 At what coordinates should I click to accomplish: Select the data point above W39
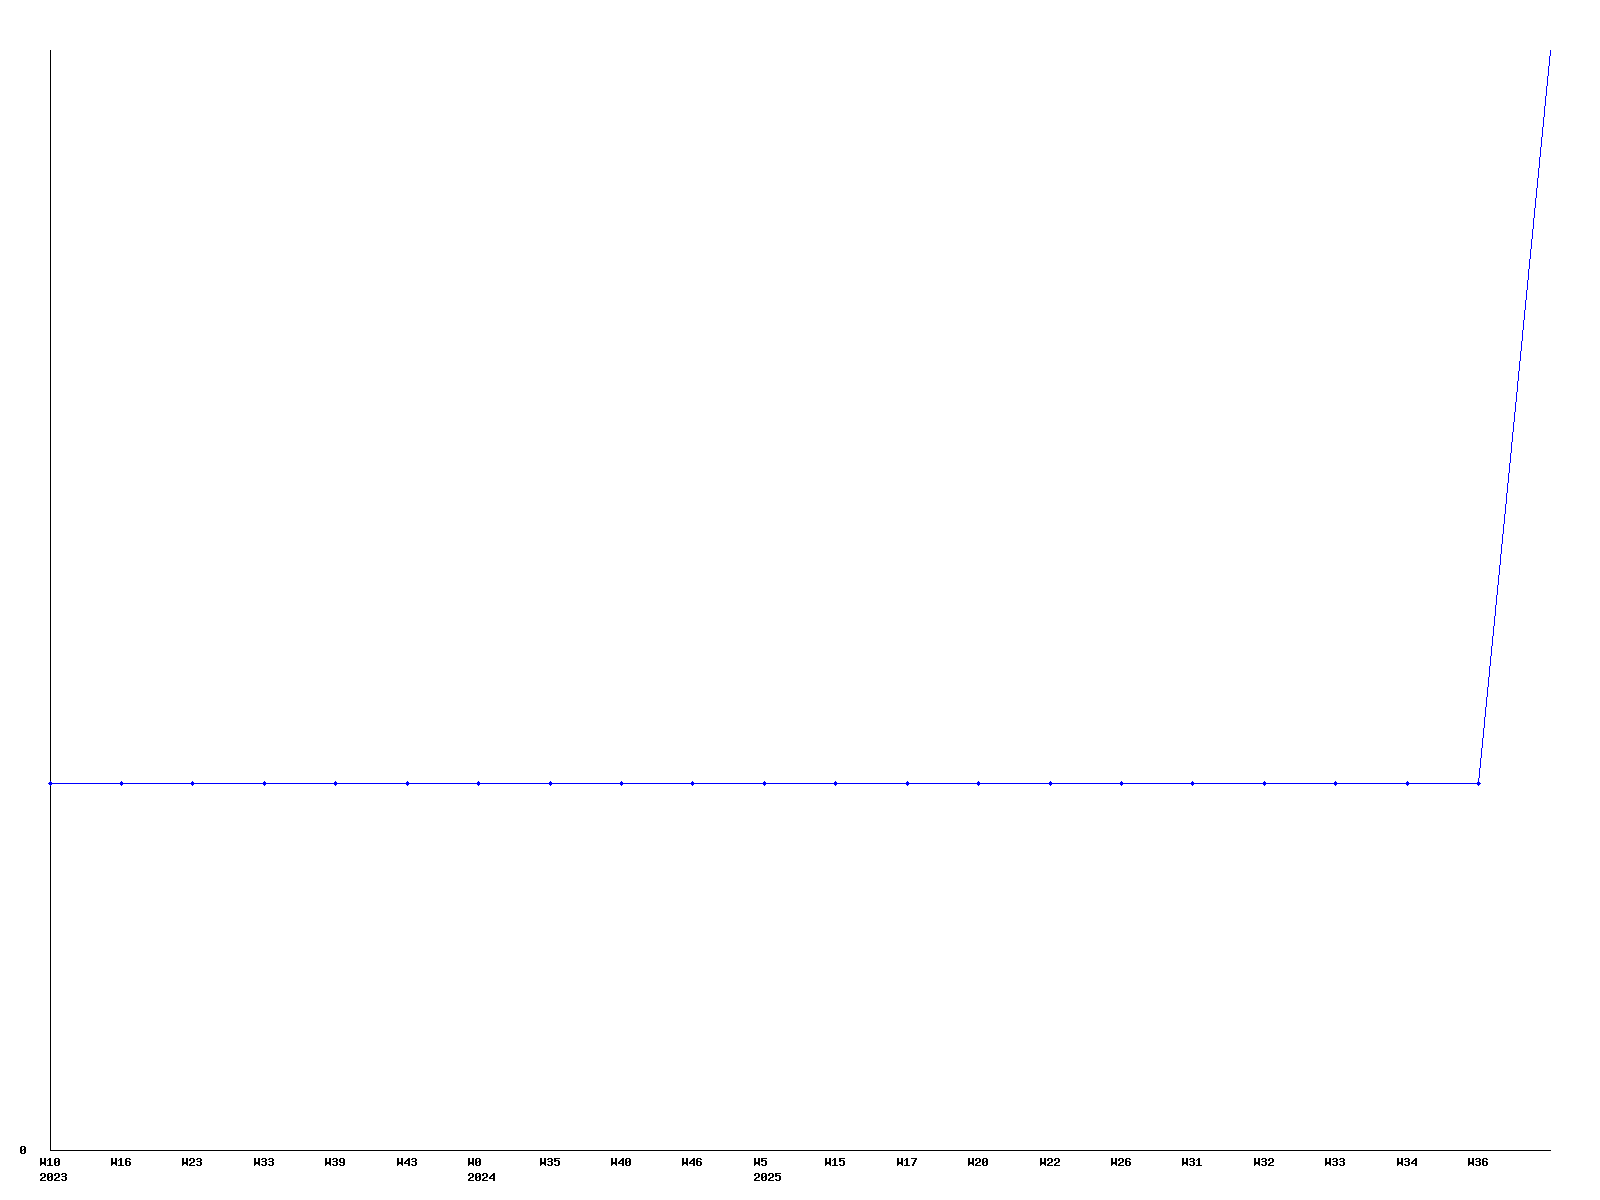coord(335,783)
